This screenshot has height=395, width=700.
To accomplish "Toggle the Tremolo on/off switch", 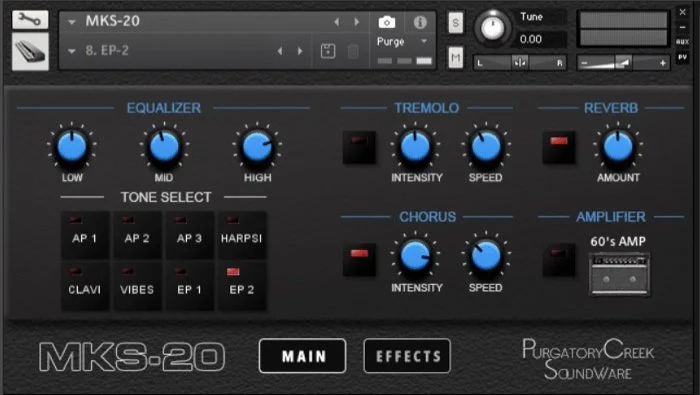I will tap(359, 147).
